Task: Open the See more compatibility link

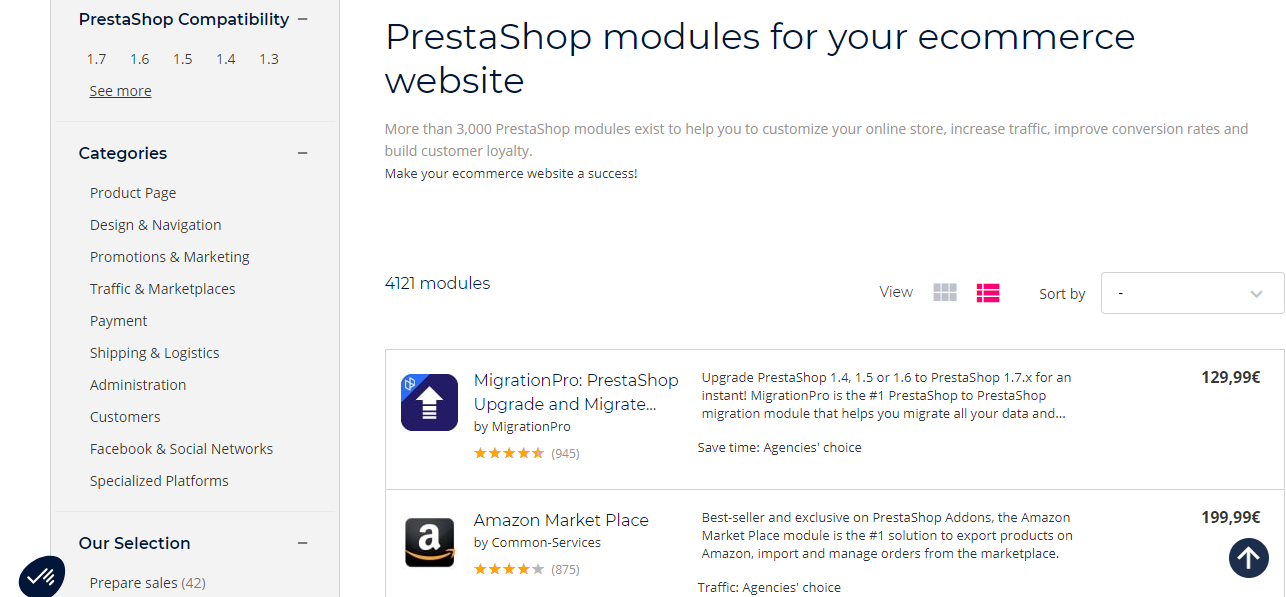Action: click(120, 90)
